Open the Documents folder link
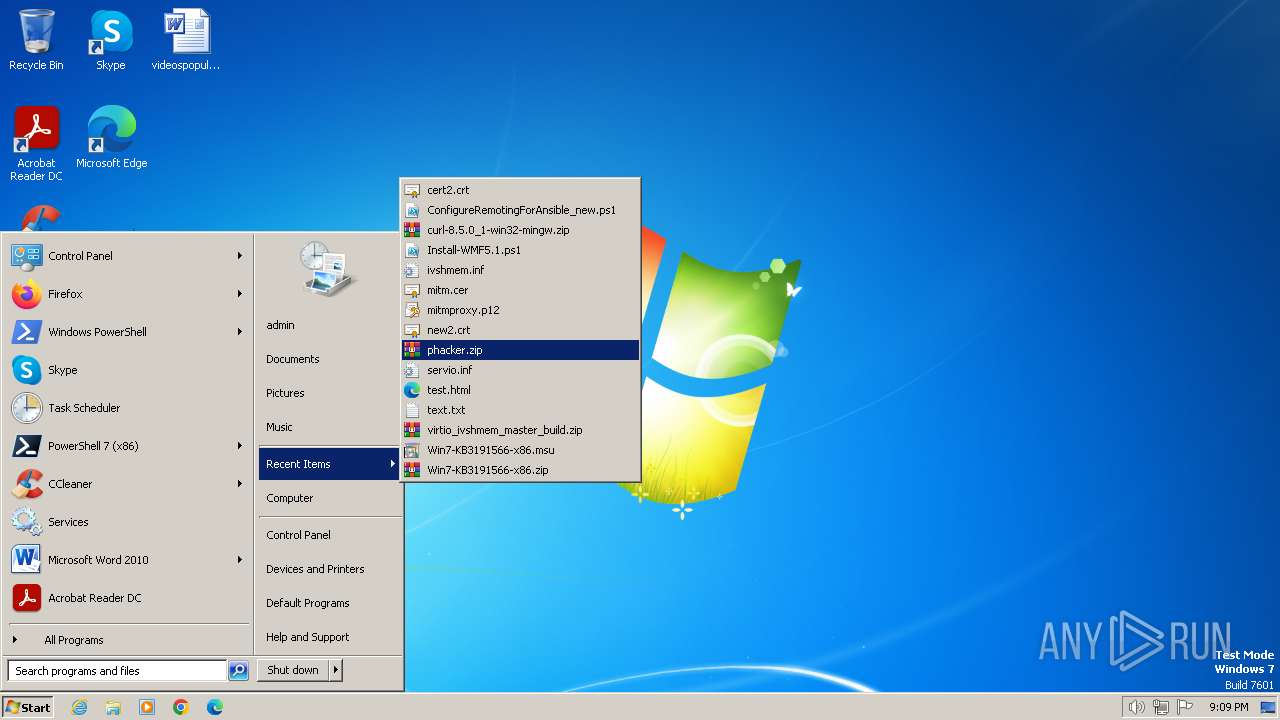 click(293, 359)
